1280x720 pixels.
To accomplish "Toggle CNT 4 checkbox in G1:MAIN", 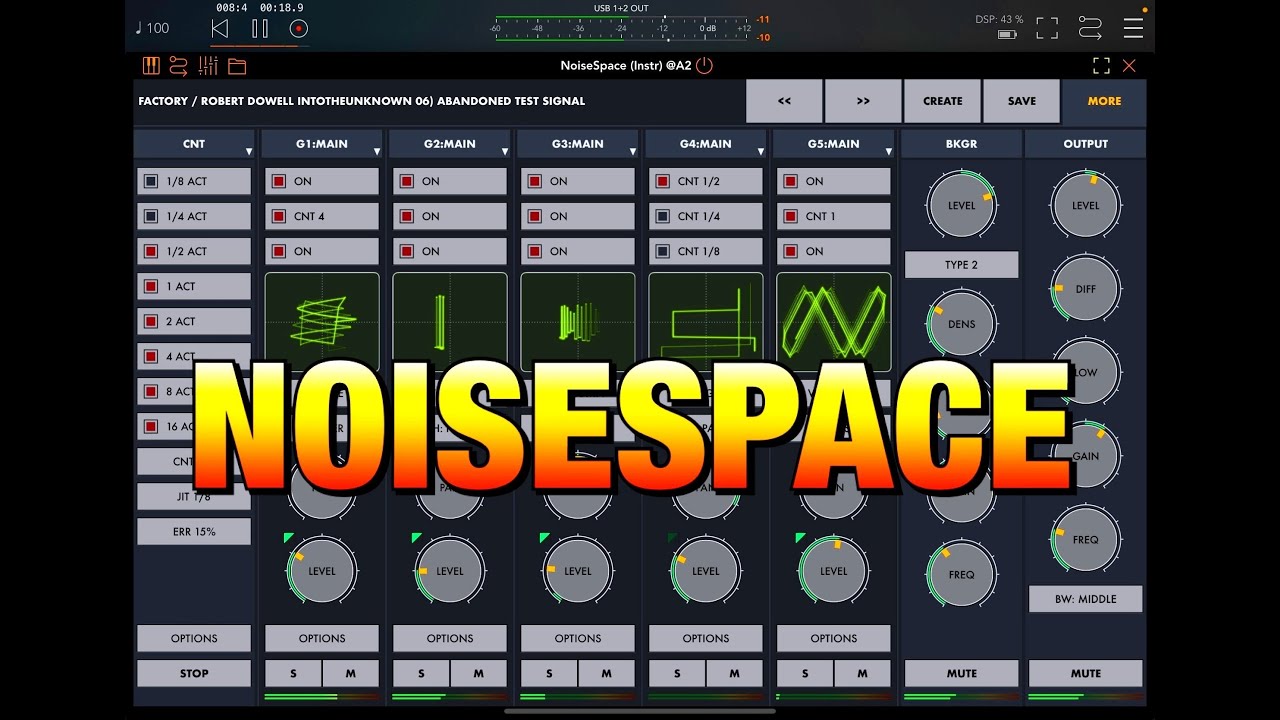I will (x=279, y=216).
